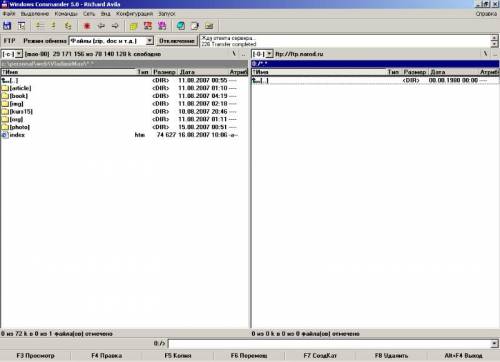Click the blue floppy disk toolbar icon

pyautogui.click(x=7, y=26)
